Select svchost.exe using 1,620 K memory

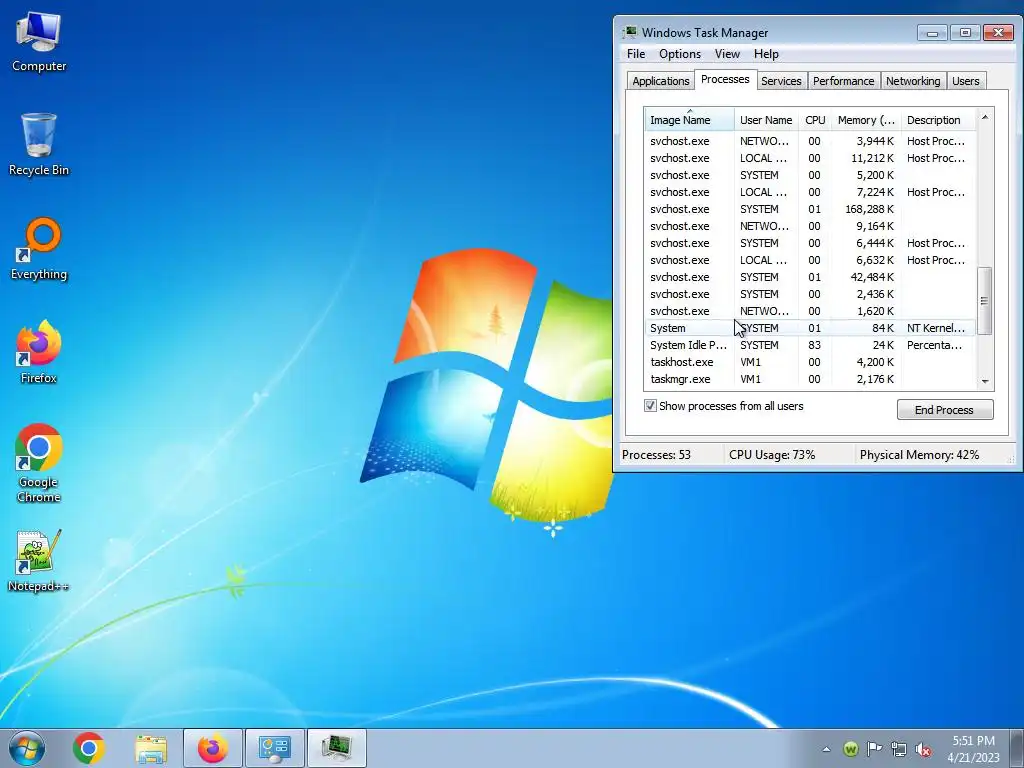(x=810, y=311)
